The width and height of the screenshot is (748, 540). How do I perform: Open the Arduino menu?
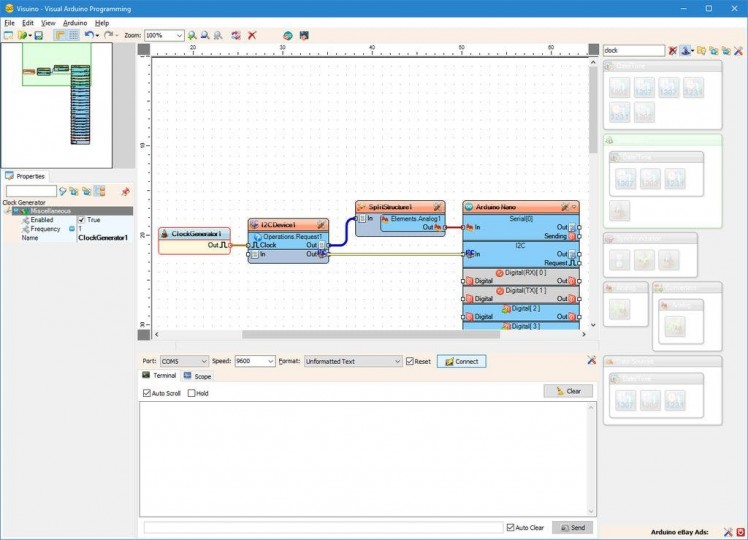point(75,22)
